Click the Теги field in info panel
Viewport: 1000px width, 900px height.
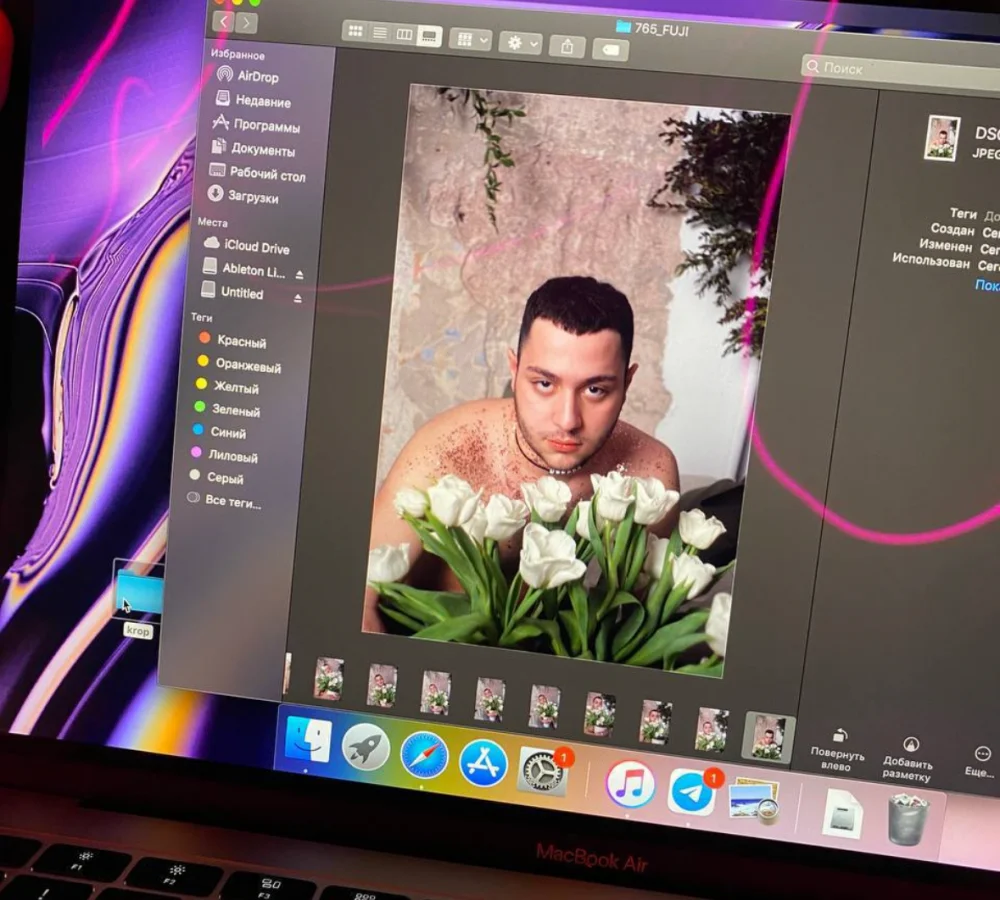click(991, 216)
